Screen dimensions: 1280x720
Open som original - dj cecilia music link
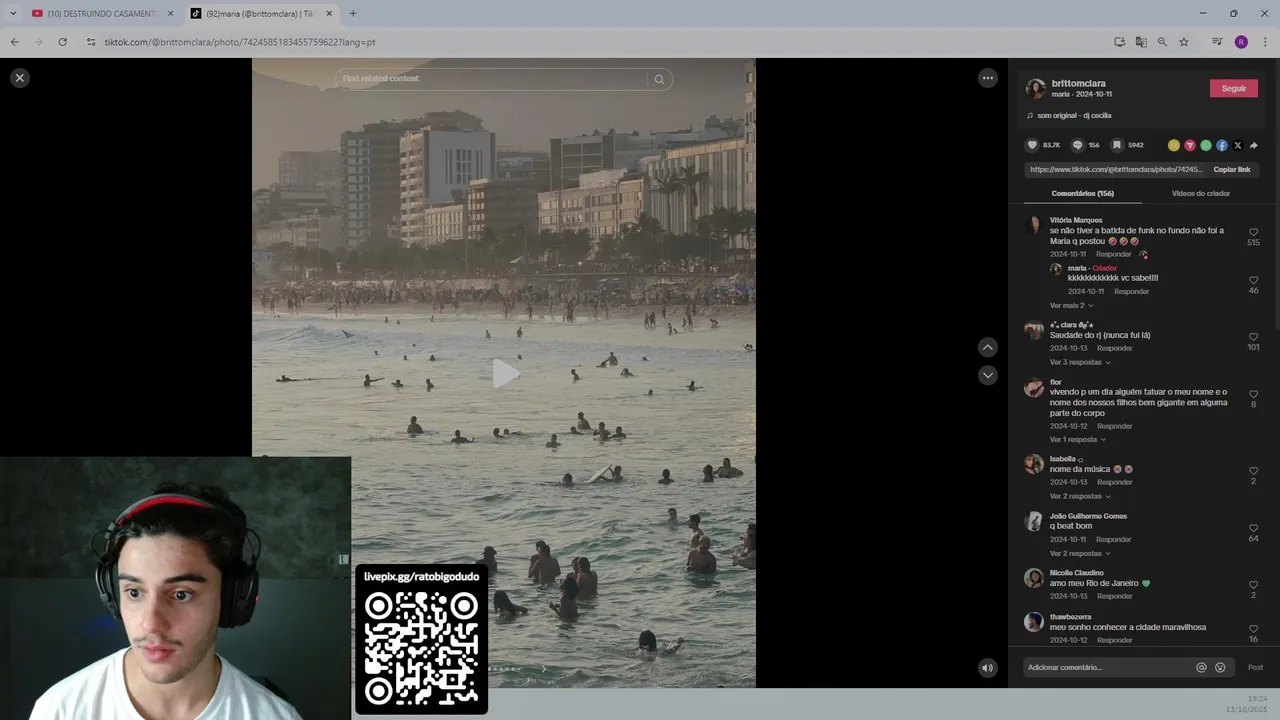(1074, 116)
